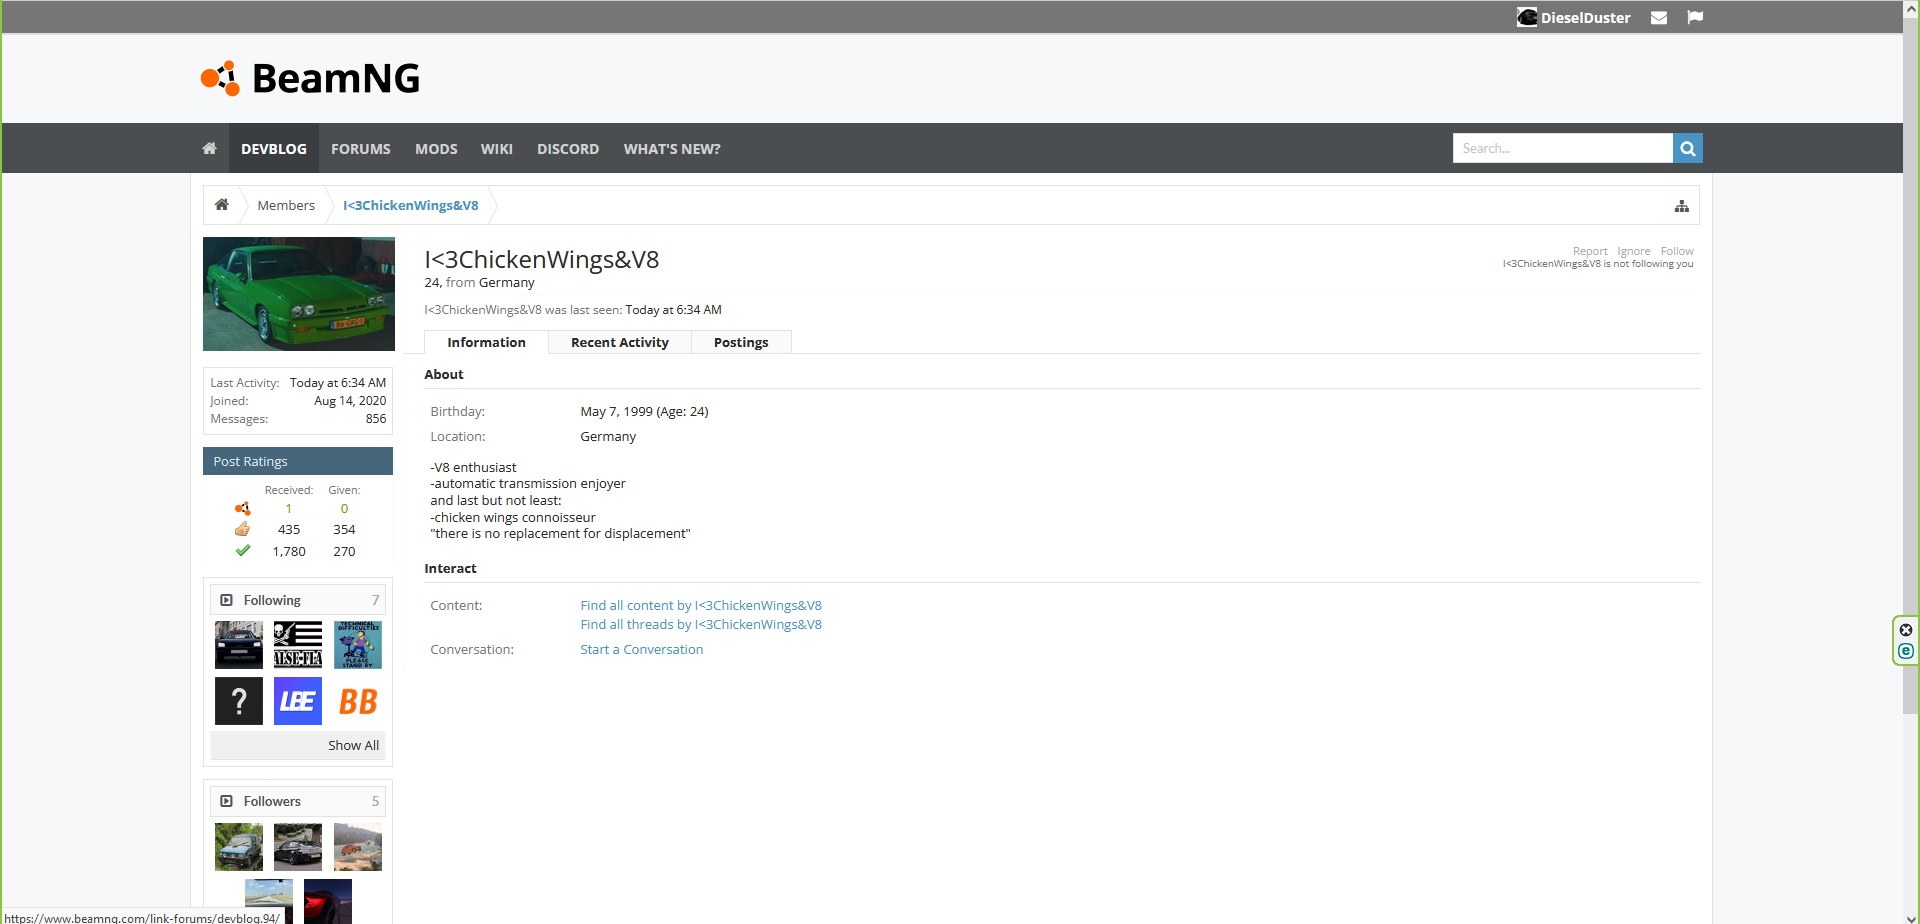Switch to the Postings tab
1920x924 pixels.
pyautogui.click(x=741, y=342)
